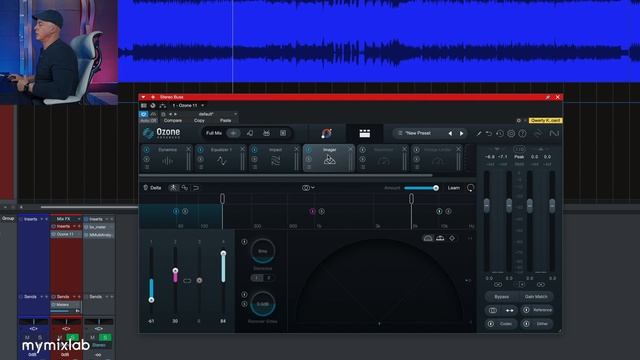640x360 pixels.
Task: Open Ozone undo history clock icon
Action: [500, 133]
